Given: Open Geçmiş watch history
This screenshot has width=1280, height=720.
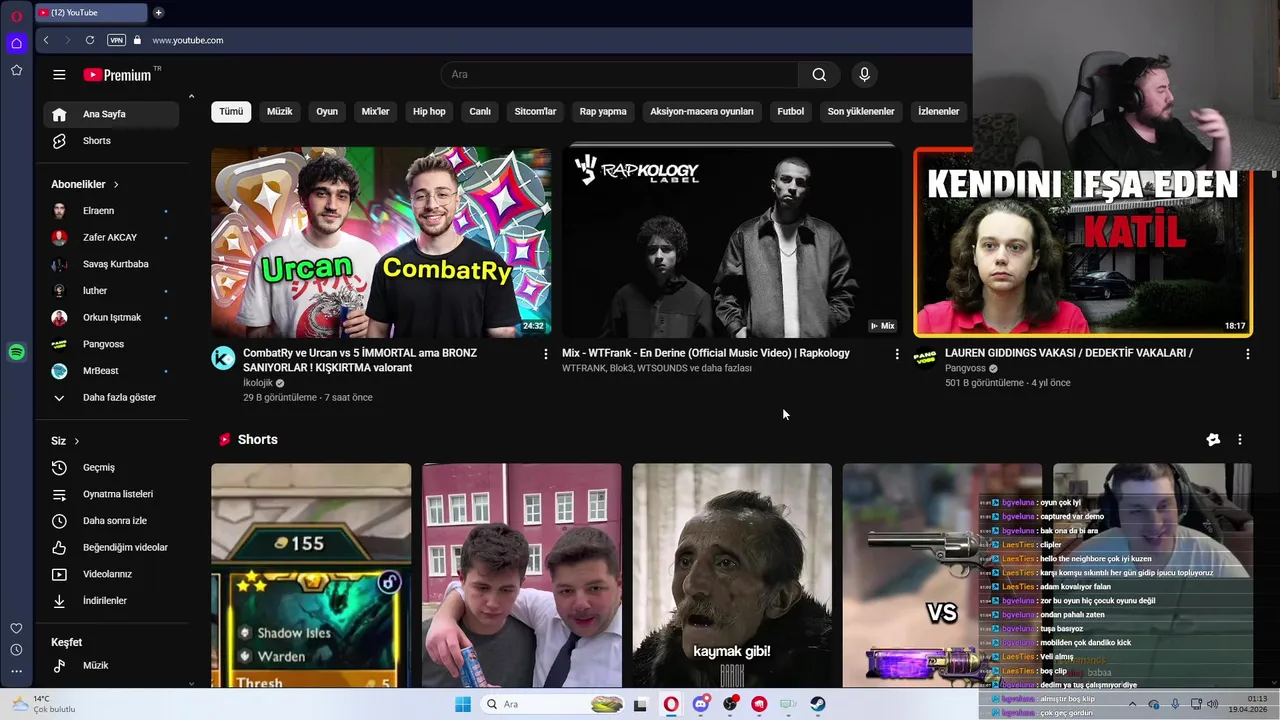Looking at the screenshot, I should pyautogui.click(x=111, y=467).
